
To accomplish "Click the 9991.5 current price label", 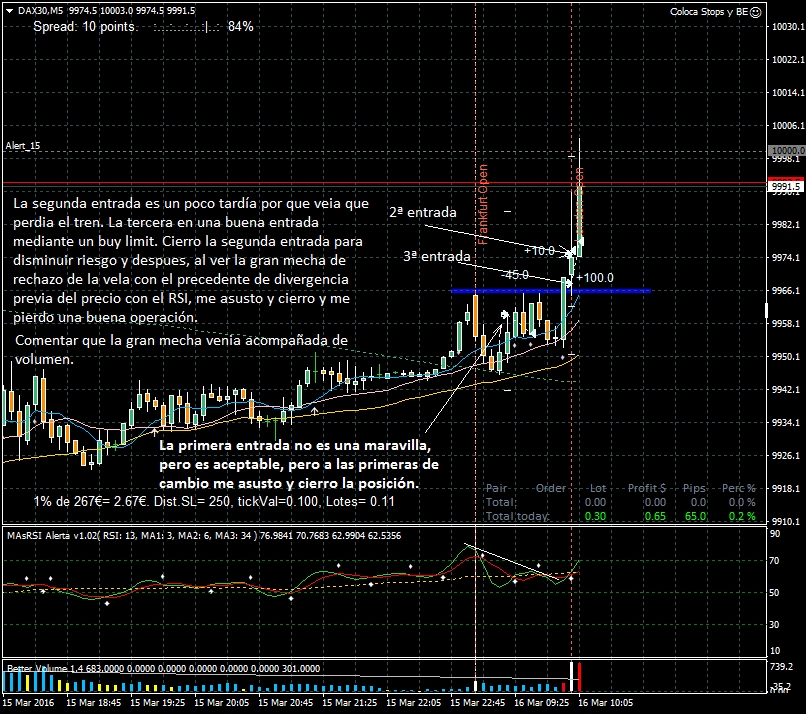I will coord(783,186).
